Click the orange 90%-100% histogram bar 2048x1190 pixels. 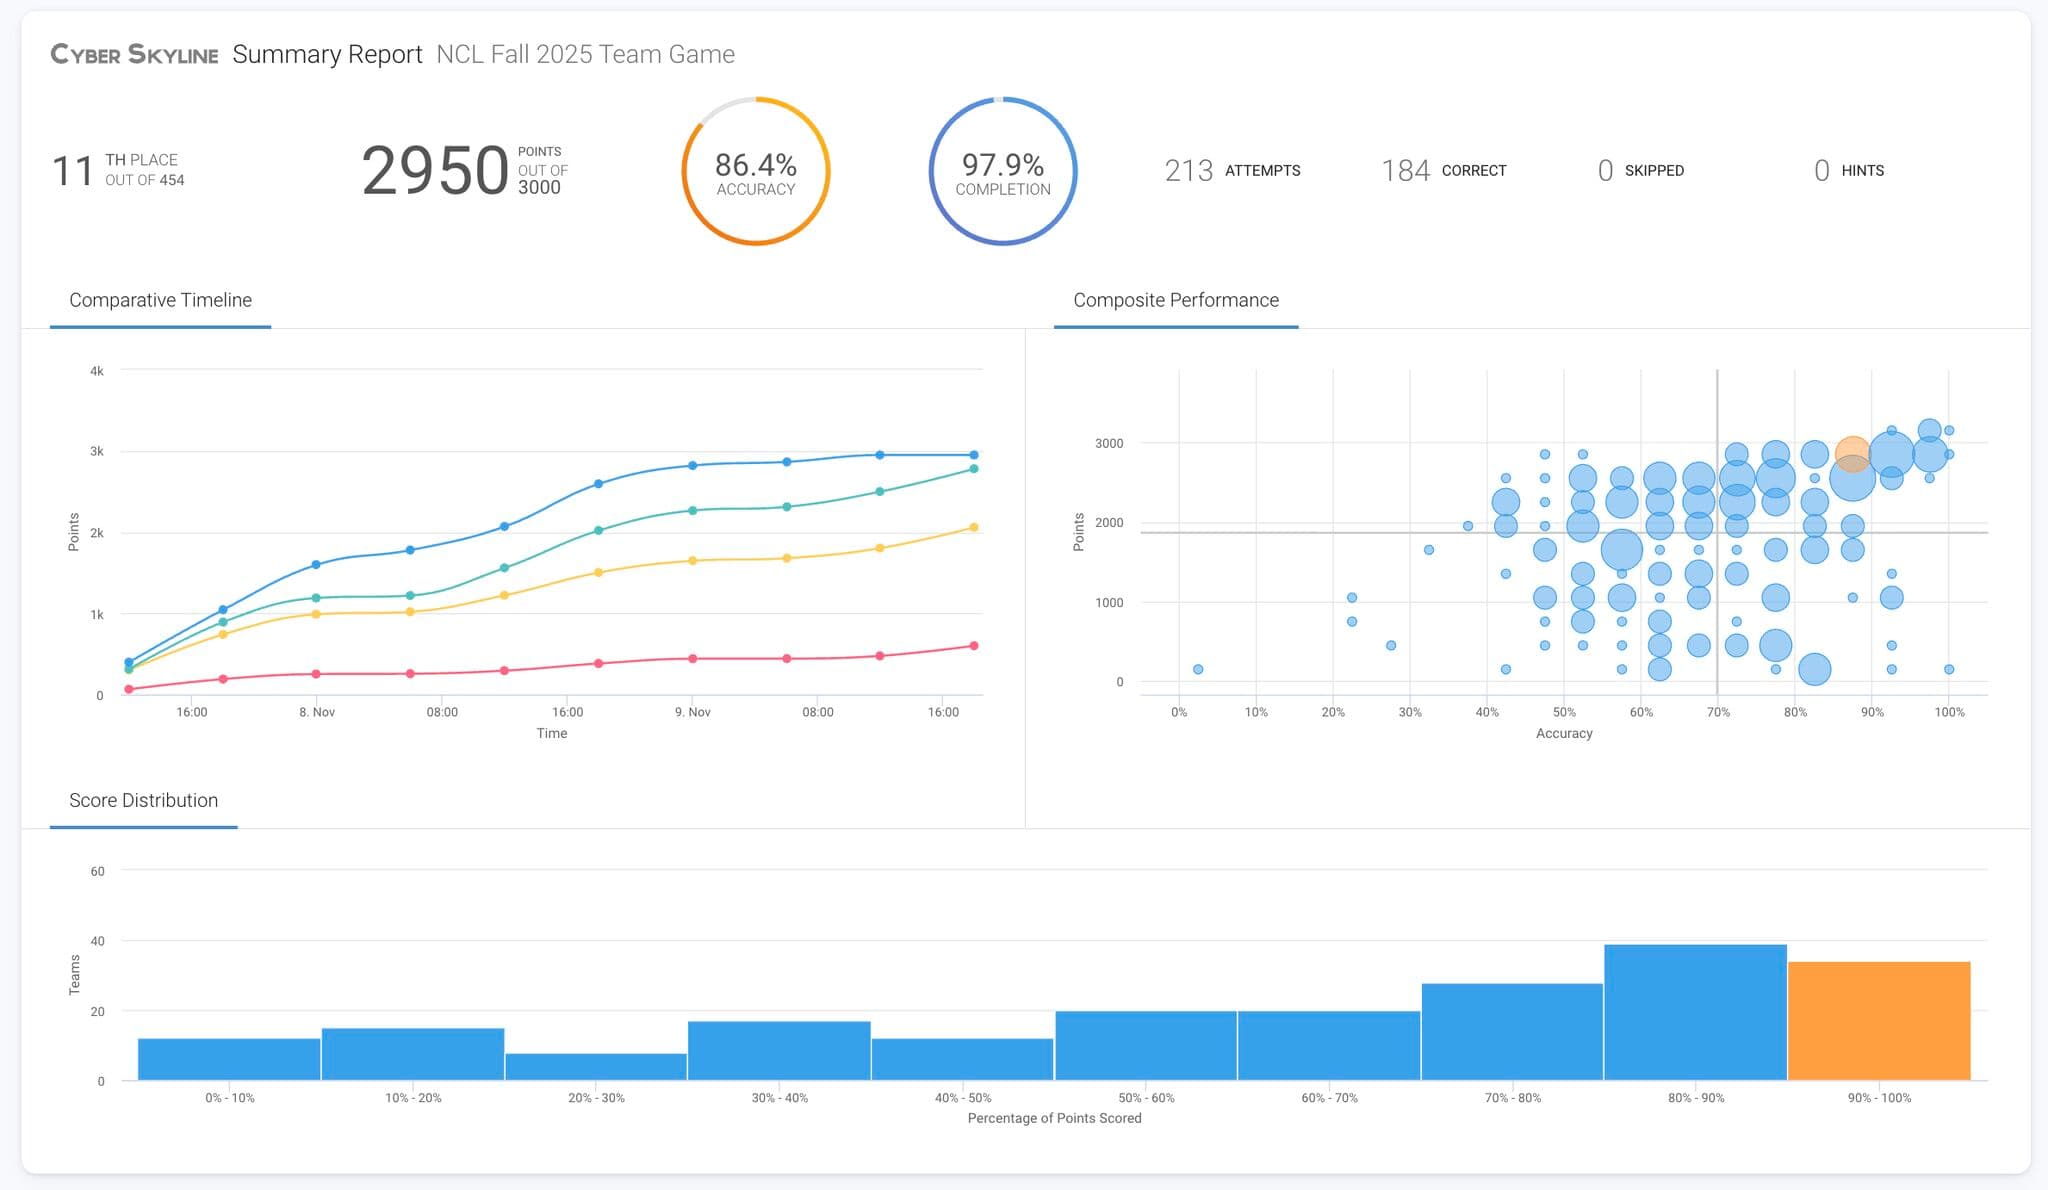click(1878, 1021)
